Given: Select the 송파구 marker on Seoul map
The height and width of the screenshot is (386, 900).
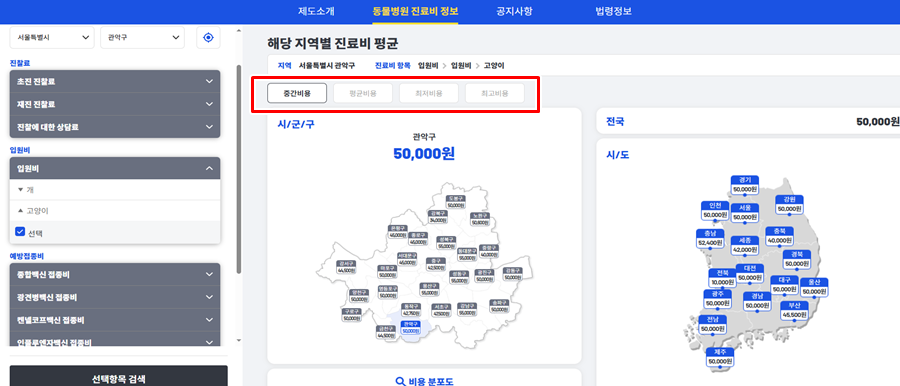Looking at the screenshot, I should [499, 306].
